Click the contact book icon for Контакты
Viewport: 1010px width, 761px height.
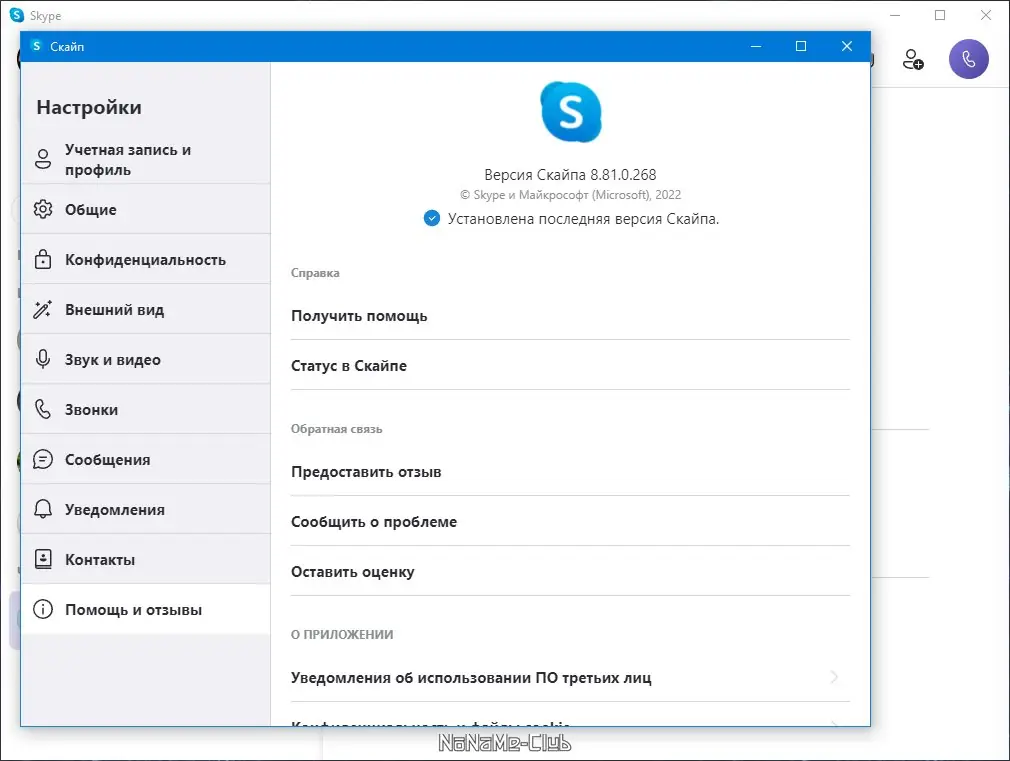click(43, 559)
